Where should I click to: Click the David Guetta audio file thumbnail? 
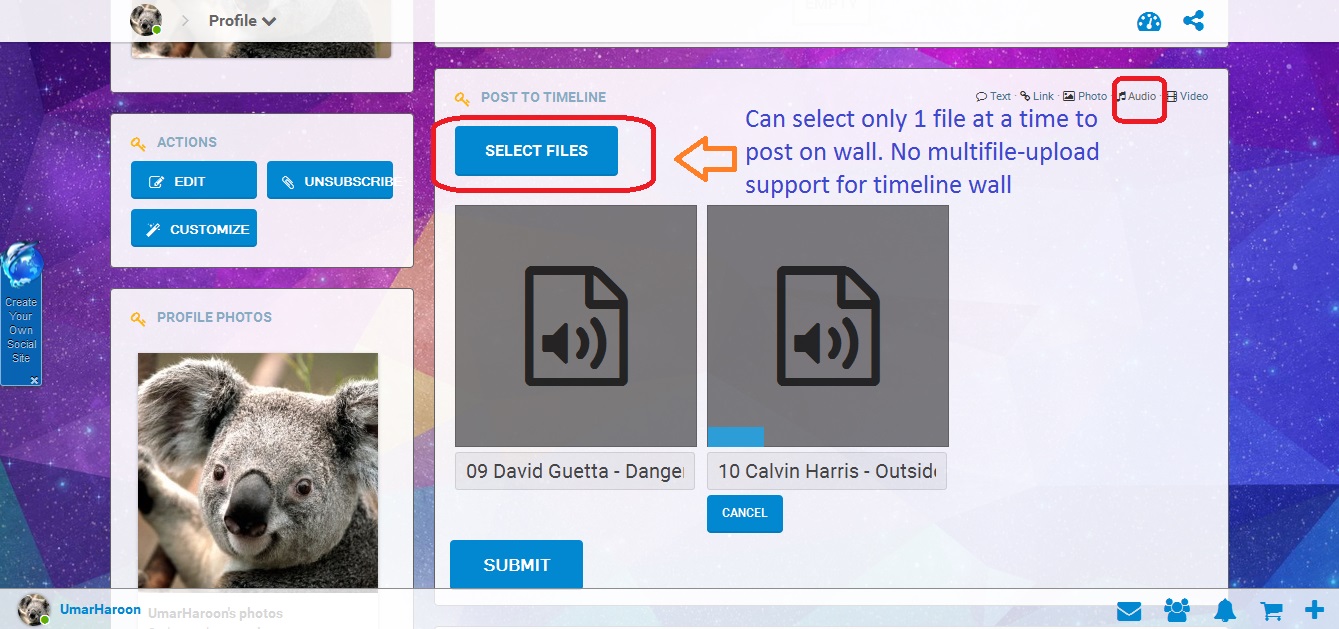(576, 326)
